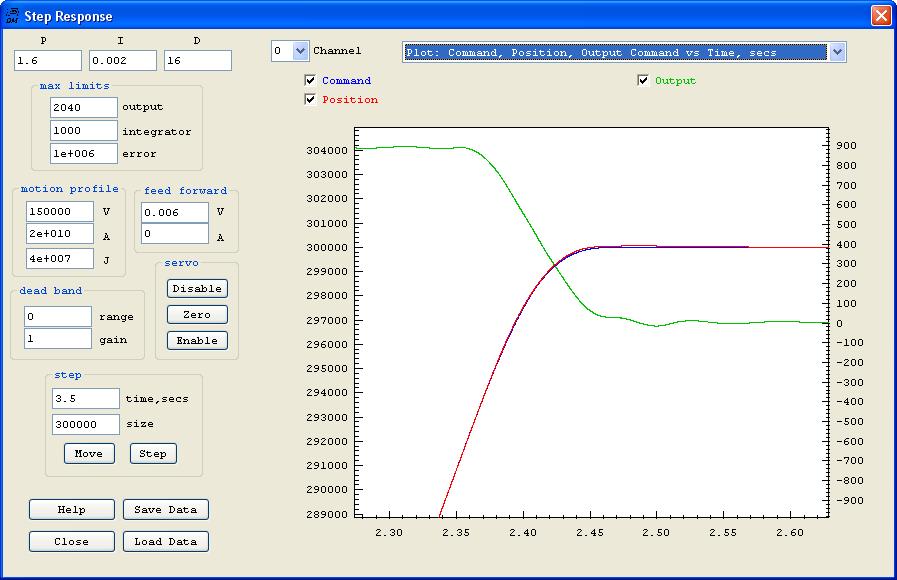
Task: Click the P gain input field
Action: point(47,61)
